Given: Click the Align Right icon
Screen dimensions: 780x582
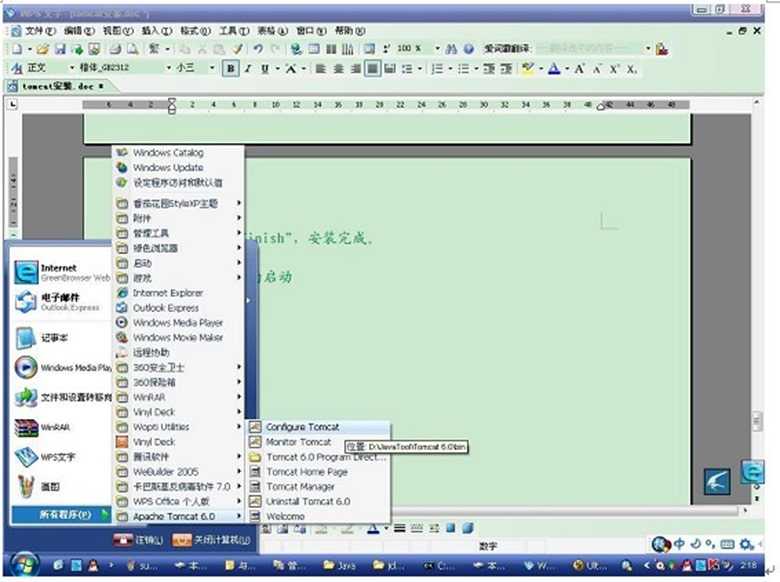Looking at the screenshot, I should click(355, 69).
